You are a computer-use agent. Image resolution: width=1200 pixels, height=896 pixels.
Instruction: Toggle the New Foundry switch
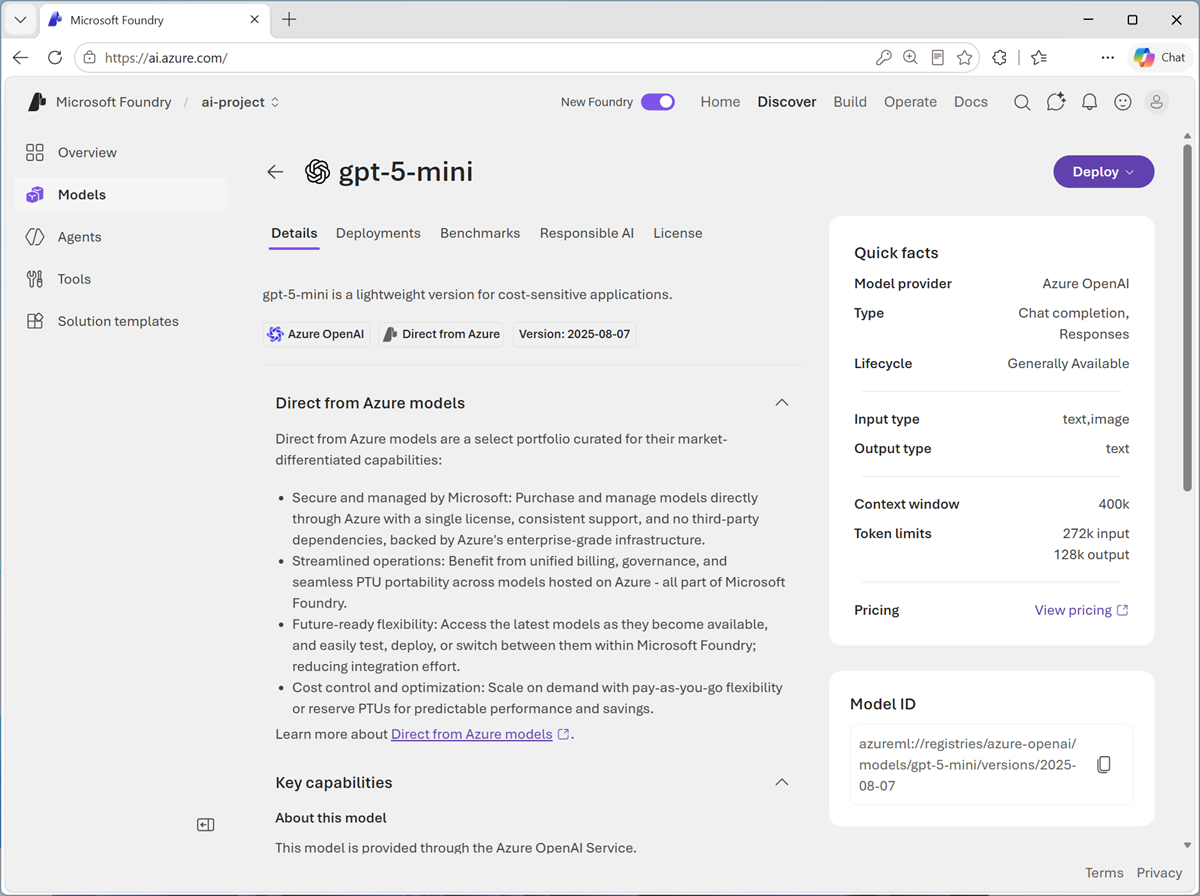[x=658, y=102]
